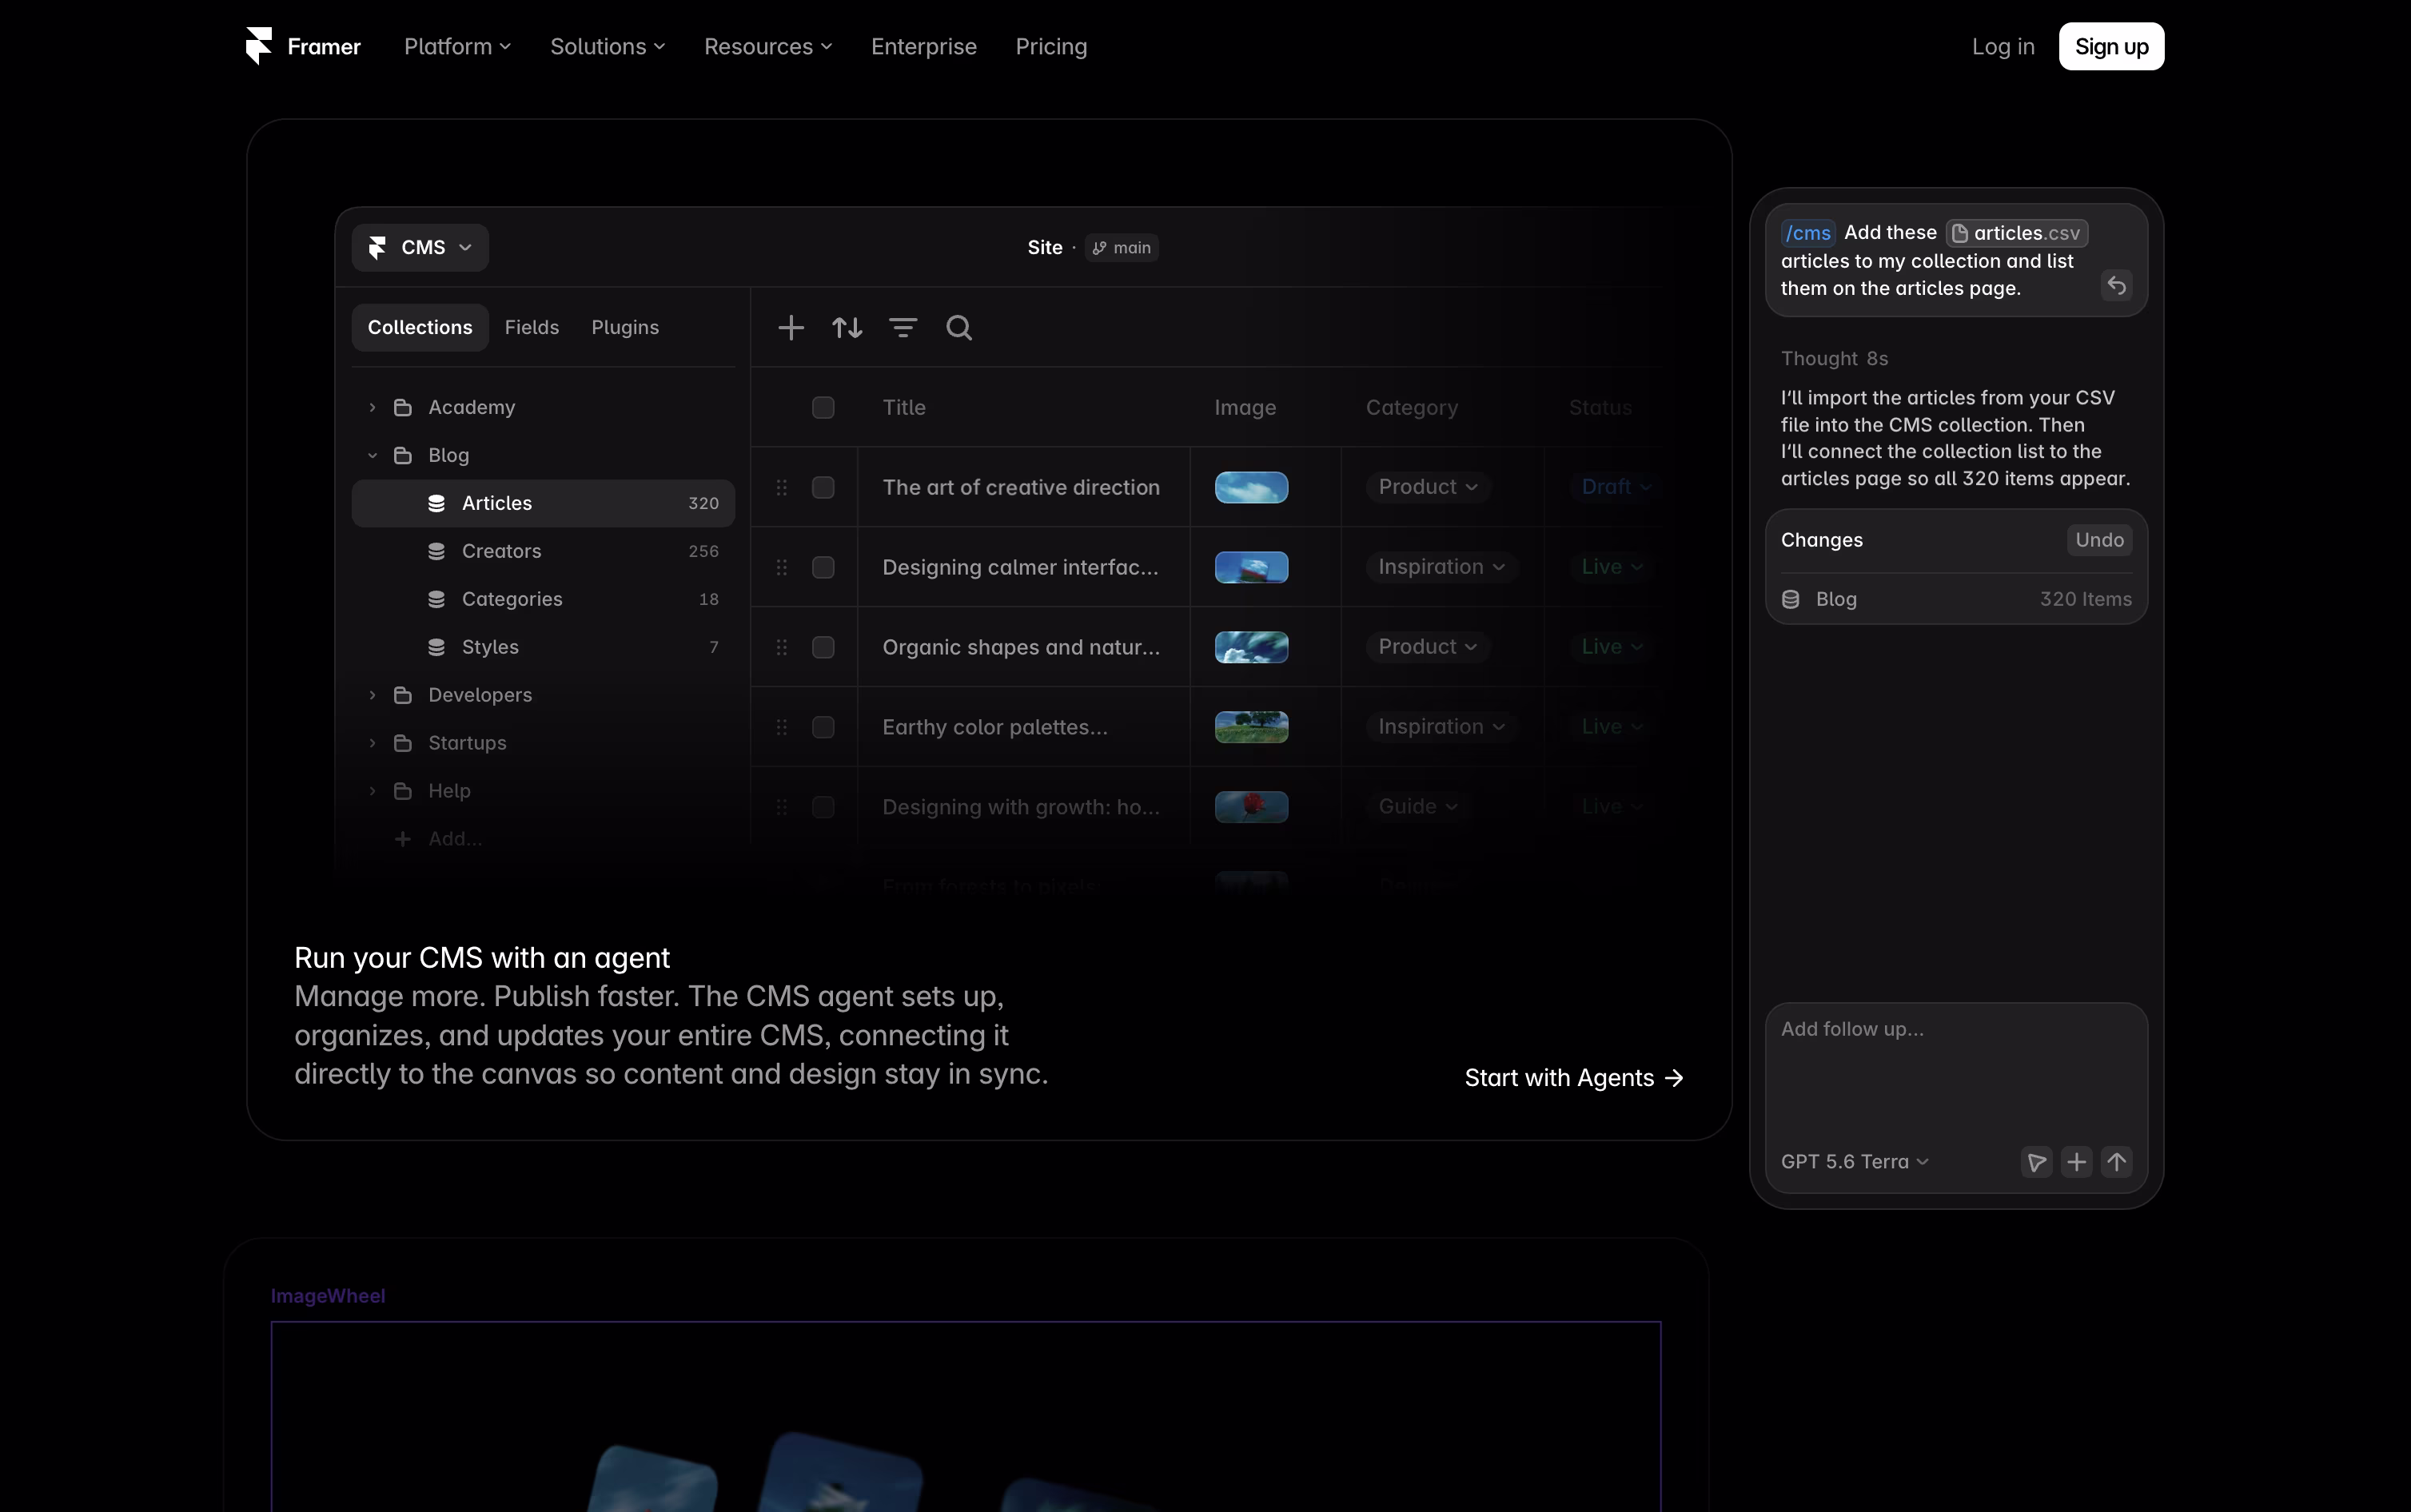2411x1512 pixels.
Task: Toggle the select-all checkbox in table header
Action: 823,407
